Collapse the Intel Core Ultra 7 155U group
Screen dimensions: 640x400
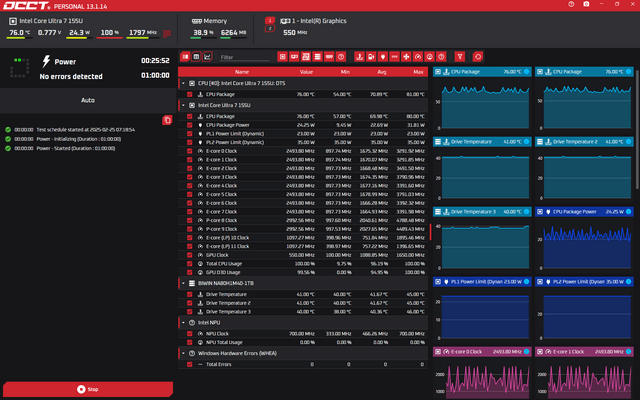coord(190,104)
